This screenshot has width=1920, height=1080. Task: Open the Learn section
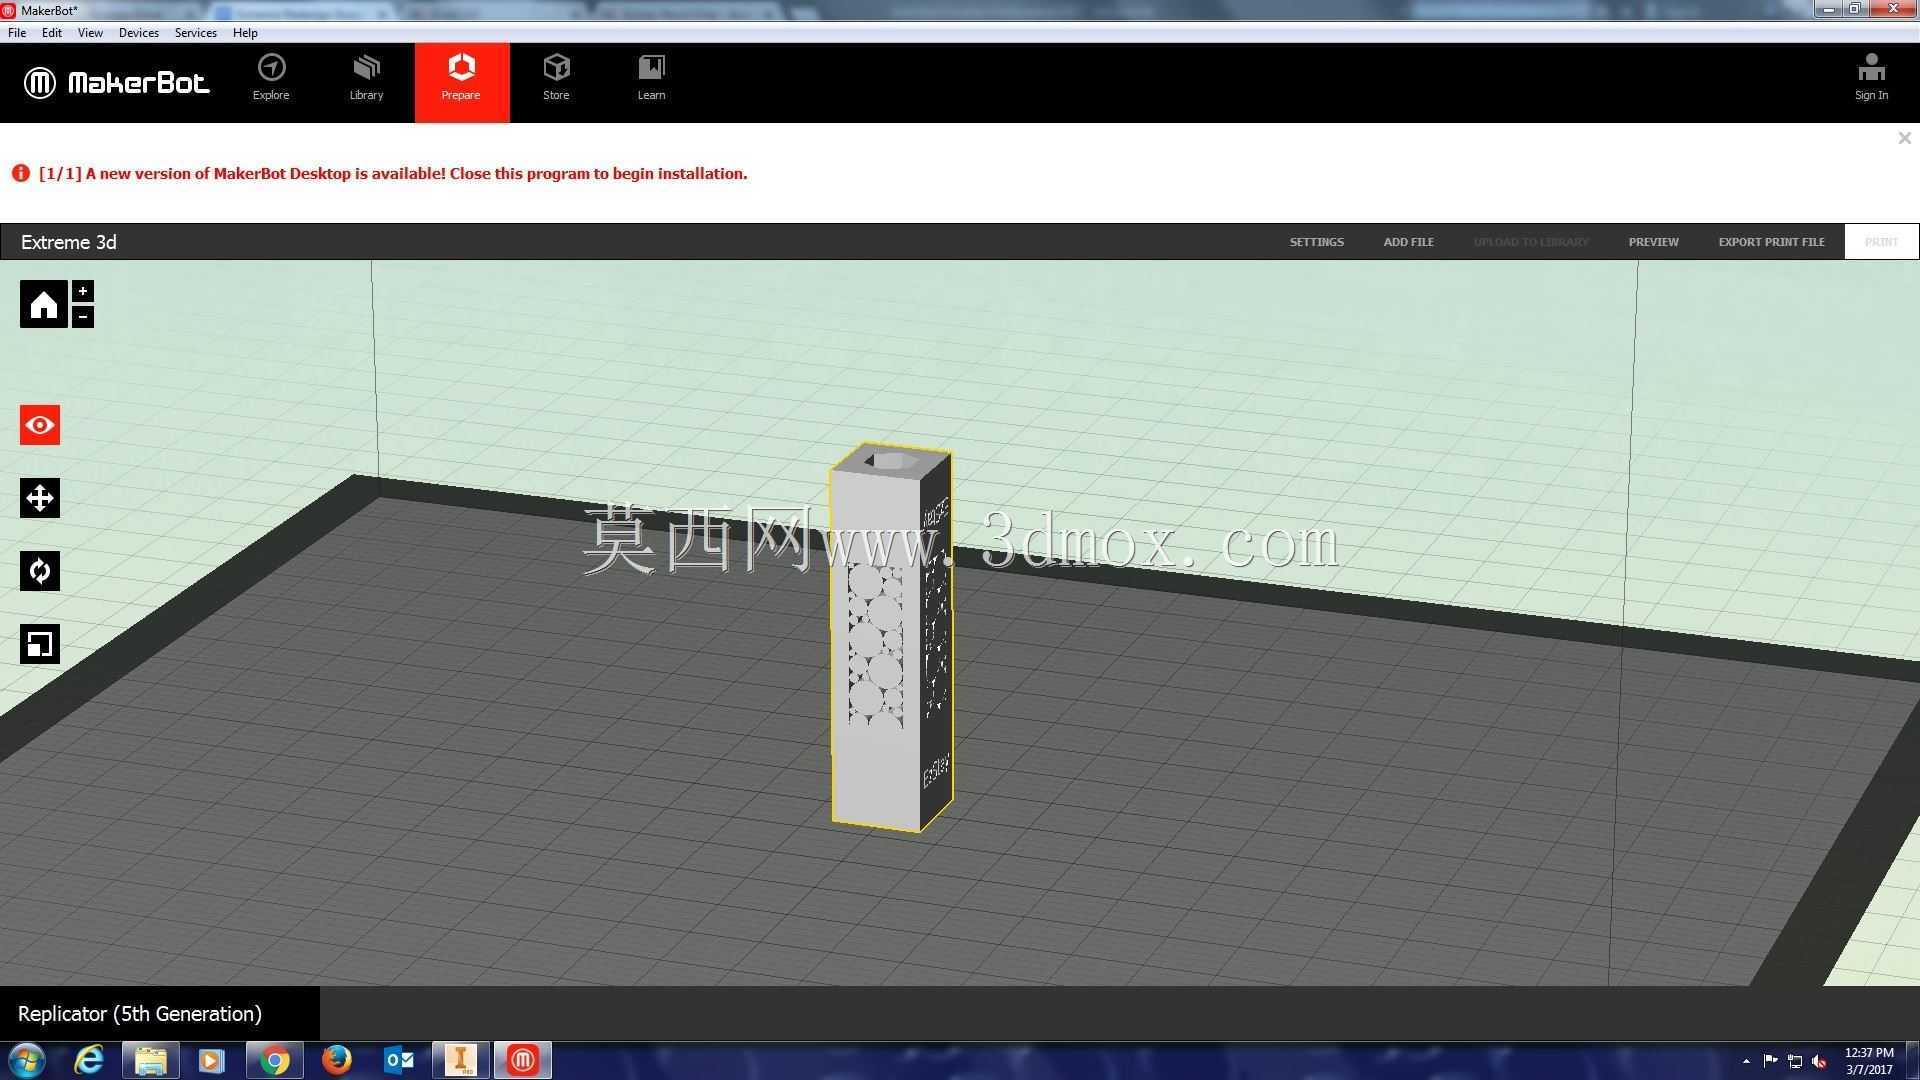[x=651, y=79]
